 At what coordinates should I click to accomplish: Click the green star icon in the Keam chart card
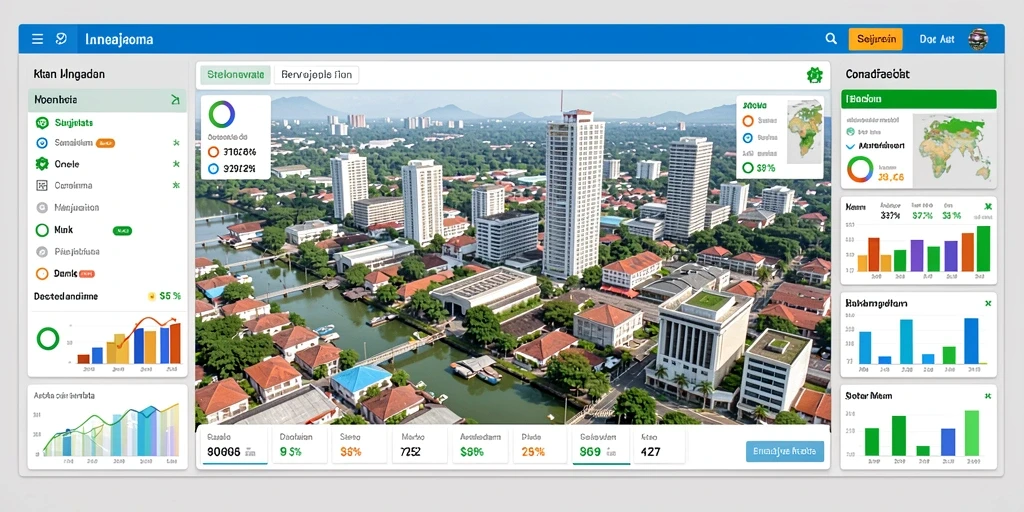[x=988, y=207]
